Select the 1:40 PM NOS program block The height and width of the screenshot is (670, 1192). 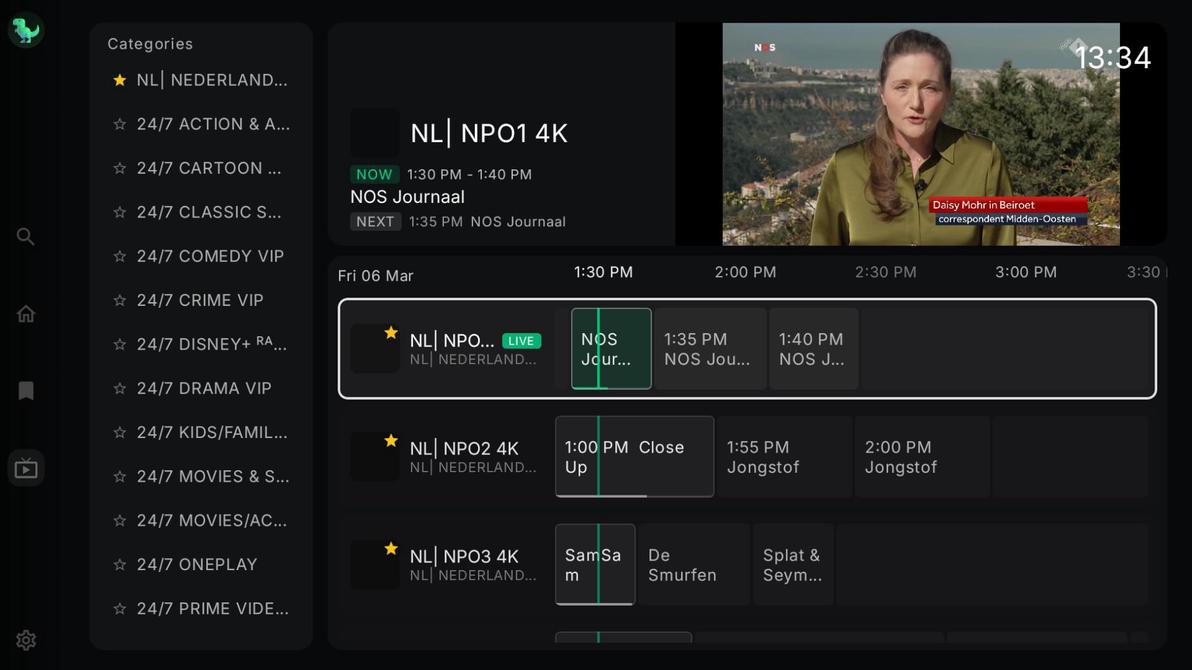pyautogui.click(x=813, y=349)
